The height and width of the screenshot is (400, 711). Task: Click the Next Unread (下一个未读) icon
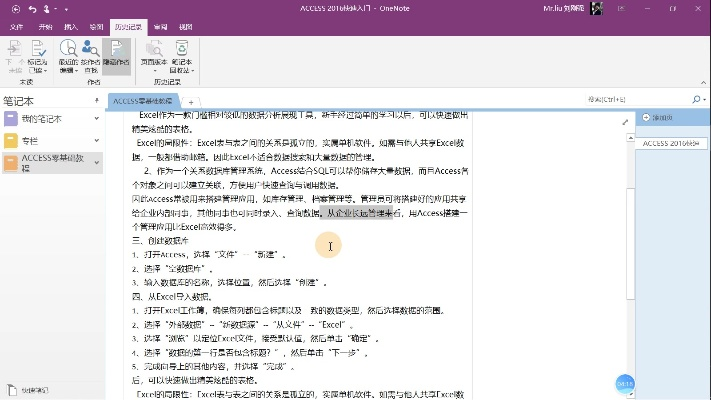click(x=15, y=49)
